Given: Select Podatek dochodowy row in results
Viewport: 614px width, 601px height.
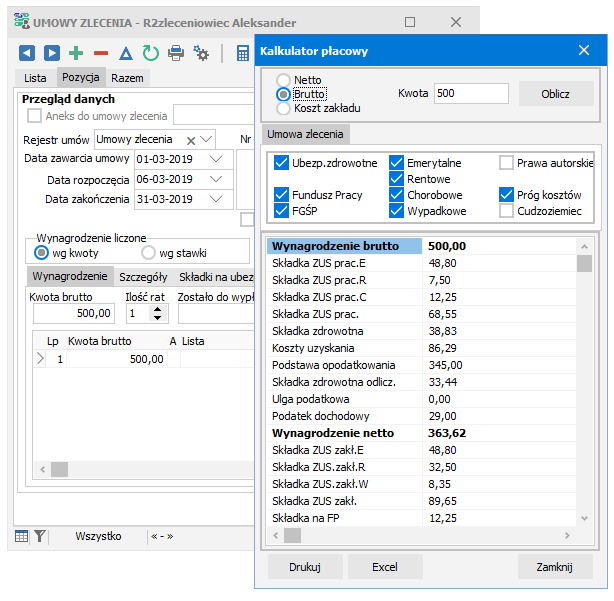Looking at the screenshot, I should tap(421, 416).
